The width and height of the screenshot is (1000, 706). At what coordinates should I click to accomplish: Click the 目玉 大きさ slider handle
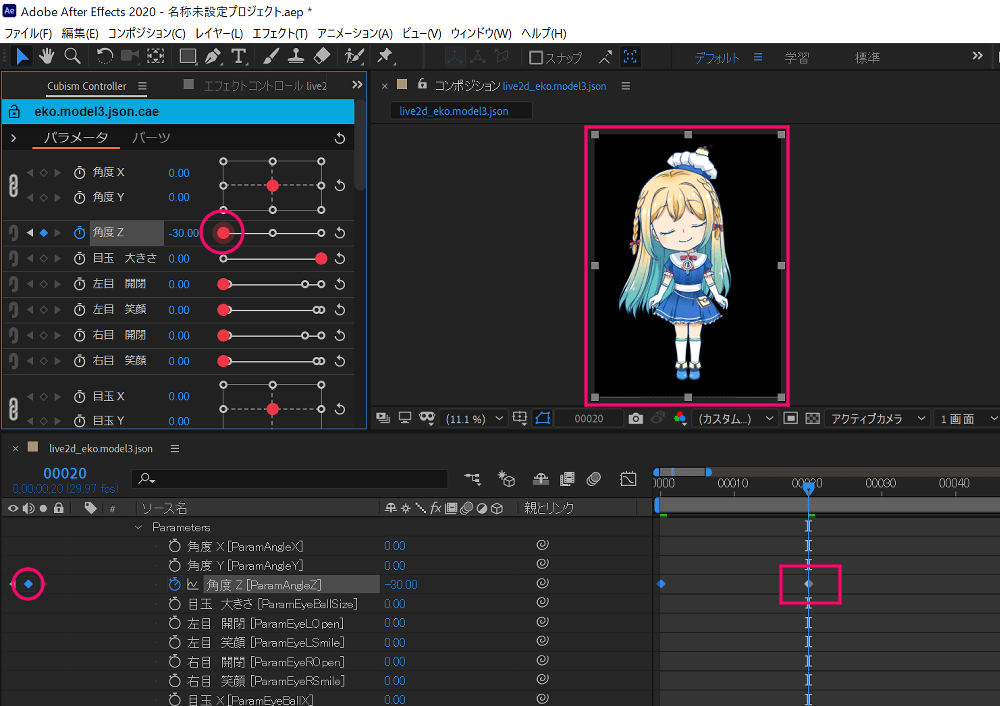pyautogui.click(x=321, y=258)
